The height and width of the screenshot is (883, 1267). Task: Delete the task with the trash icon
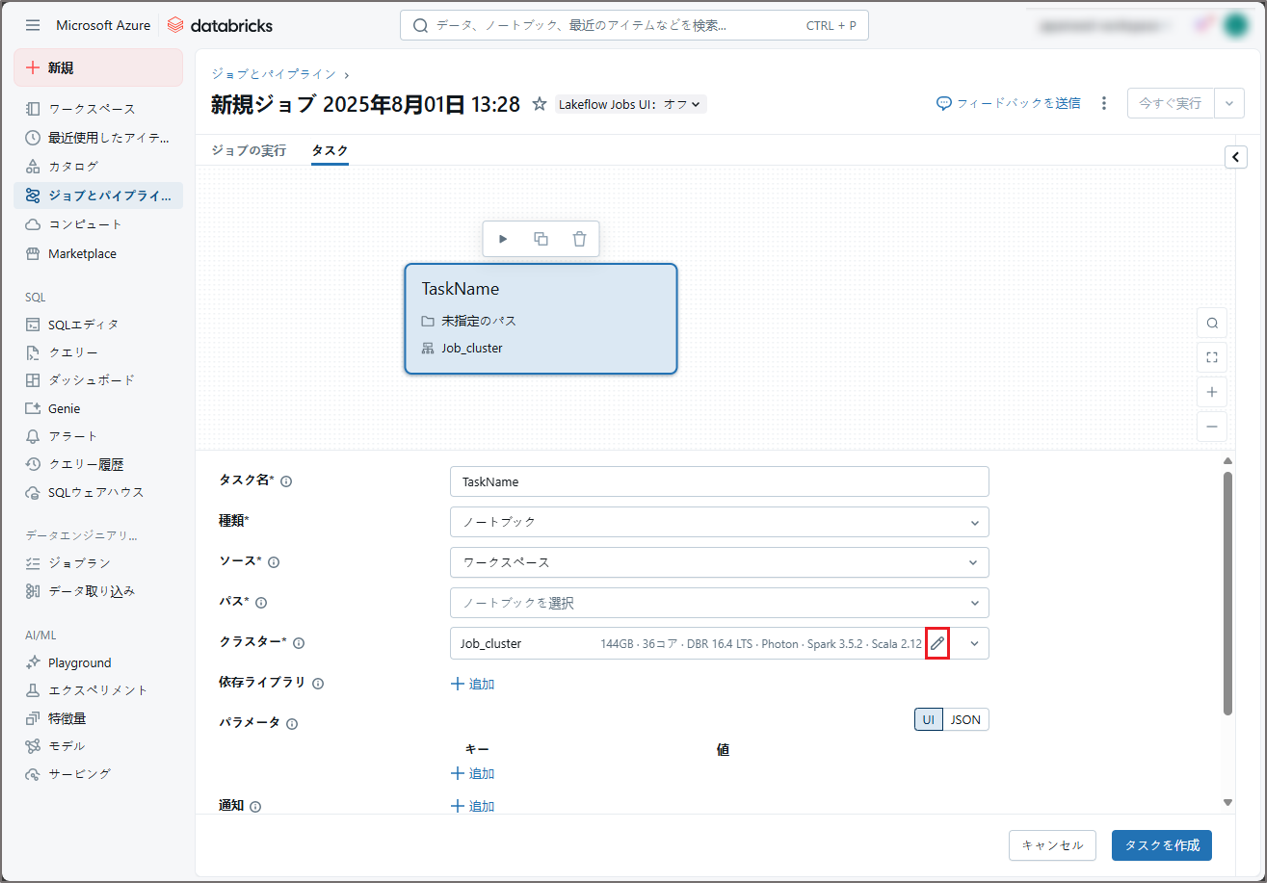[x=579, y=239]
